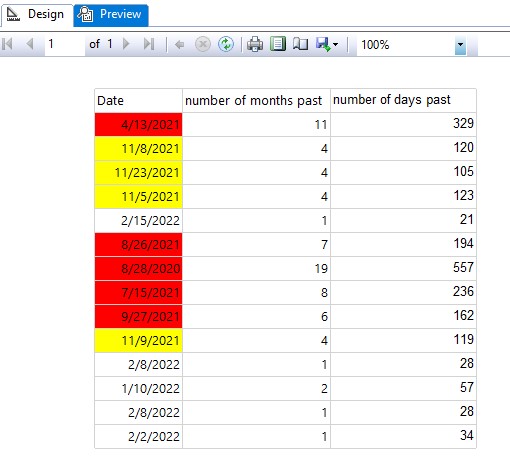This screenshot has height=462, width=510.
Task: Select the red 4/13/2021 date cell
Action: pos(138,124)
